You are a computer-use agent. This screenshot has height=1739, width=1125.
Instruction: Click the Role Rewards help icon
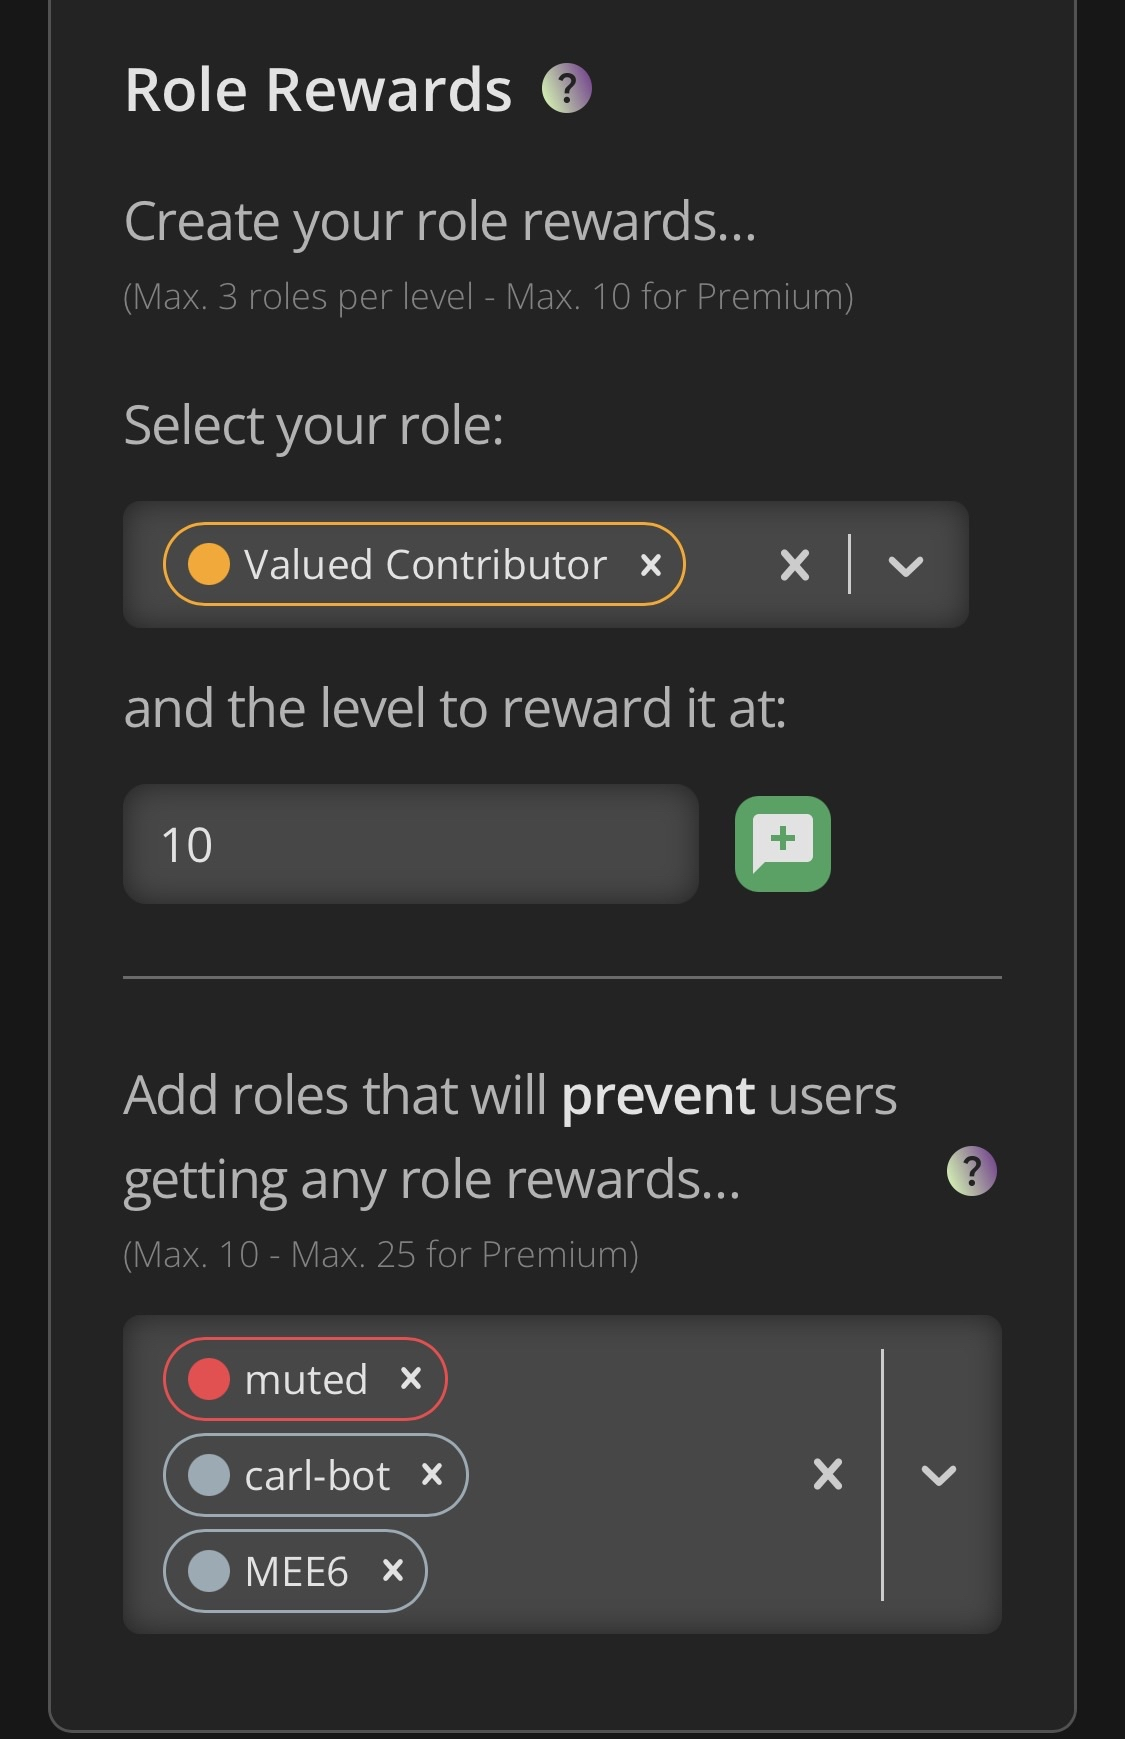(566, 89)
